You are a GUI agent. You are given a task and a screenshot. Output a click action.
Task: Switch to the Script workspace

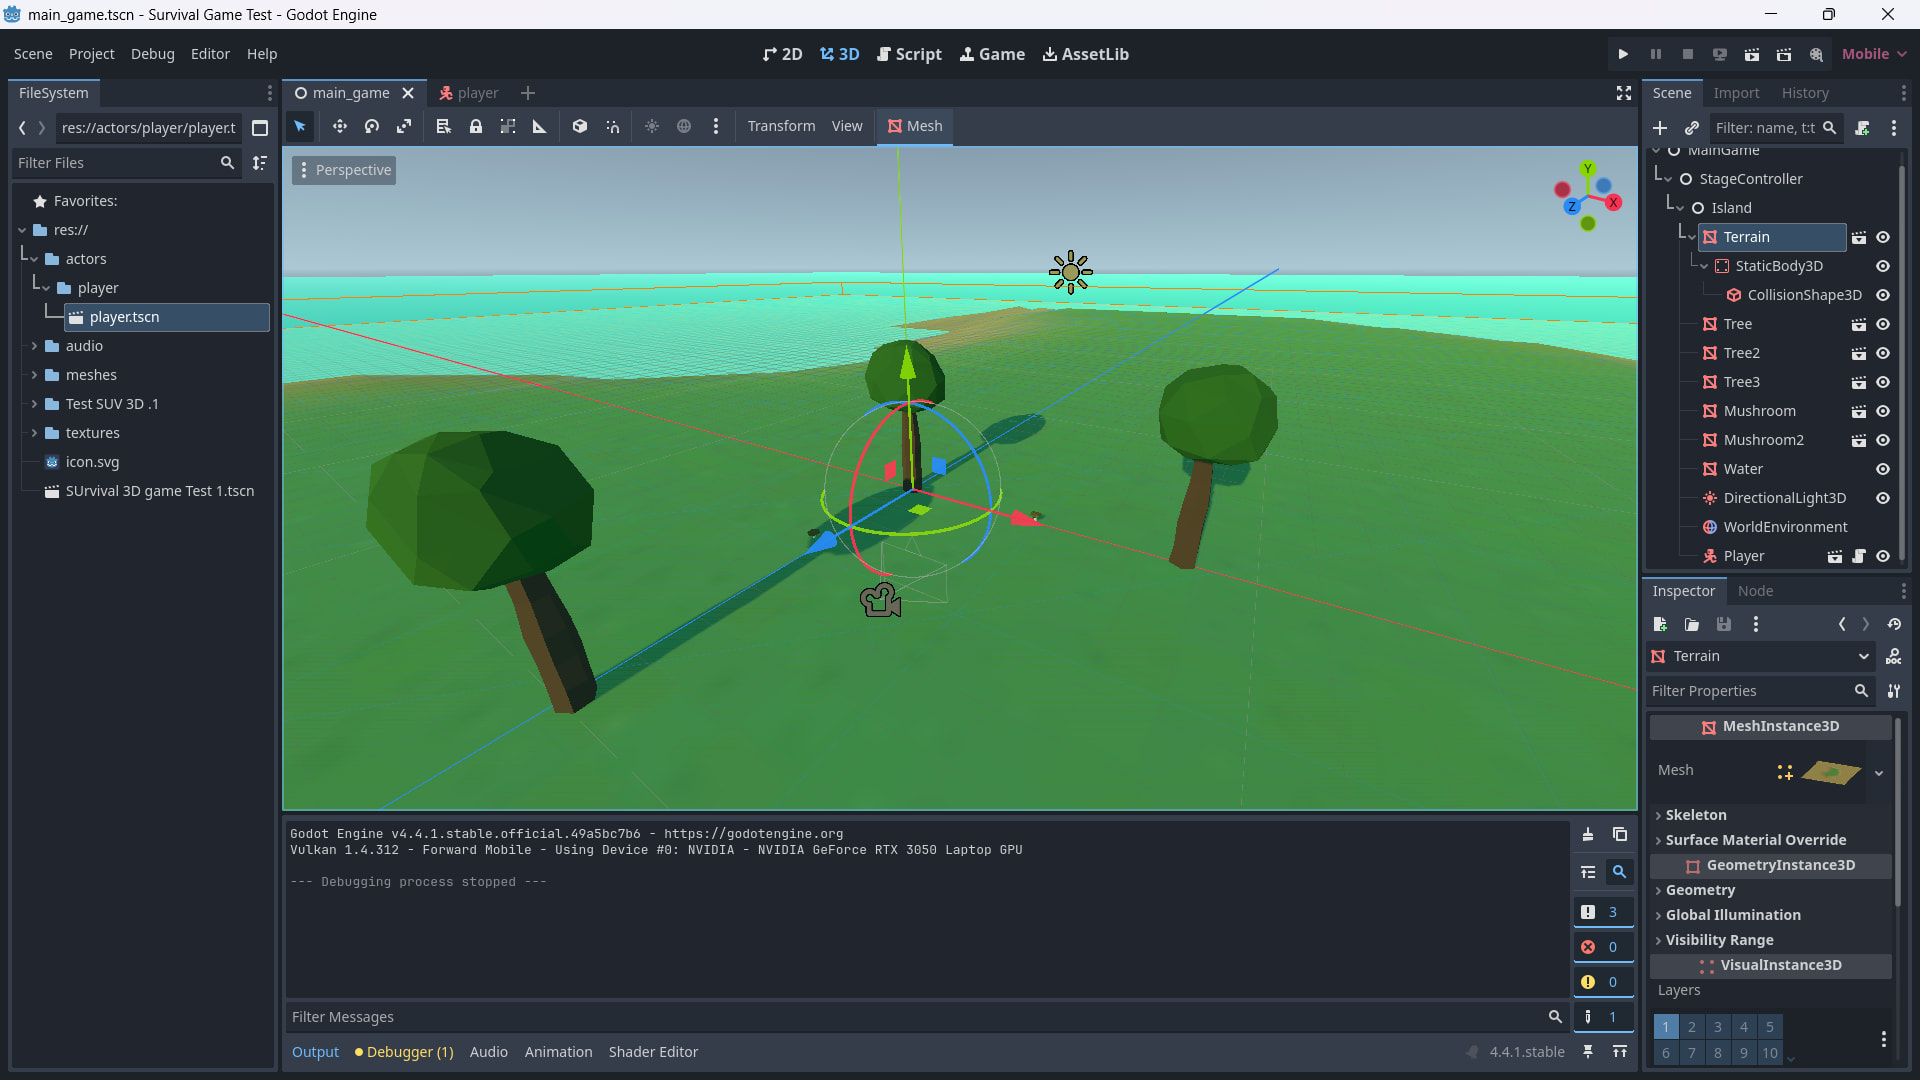[x=909, y=54]
